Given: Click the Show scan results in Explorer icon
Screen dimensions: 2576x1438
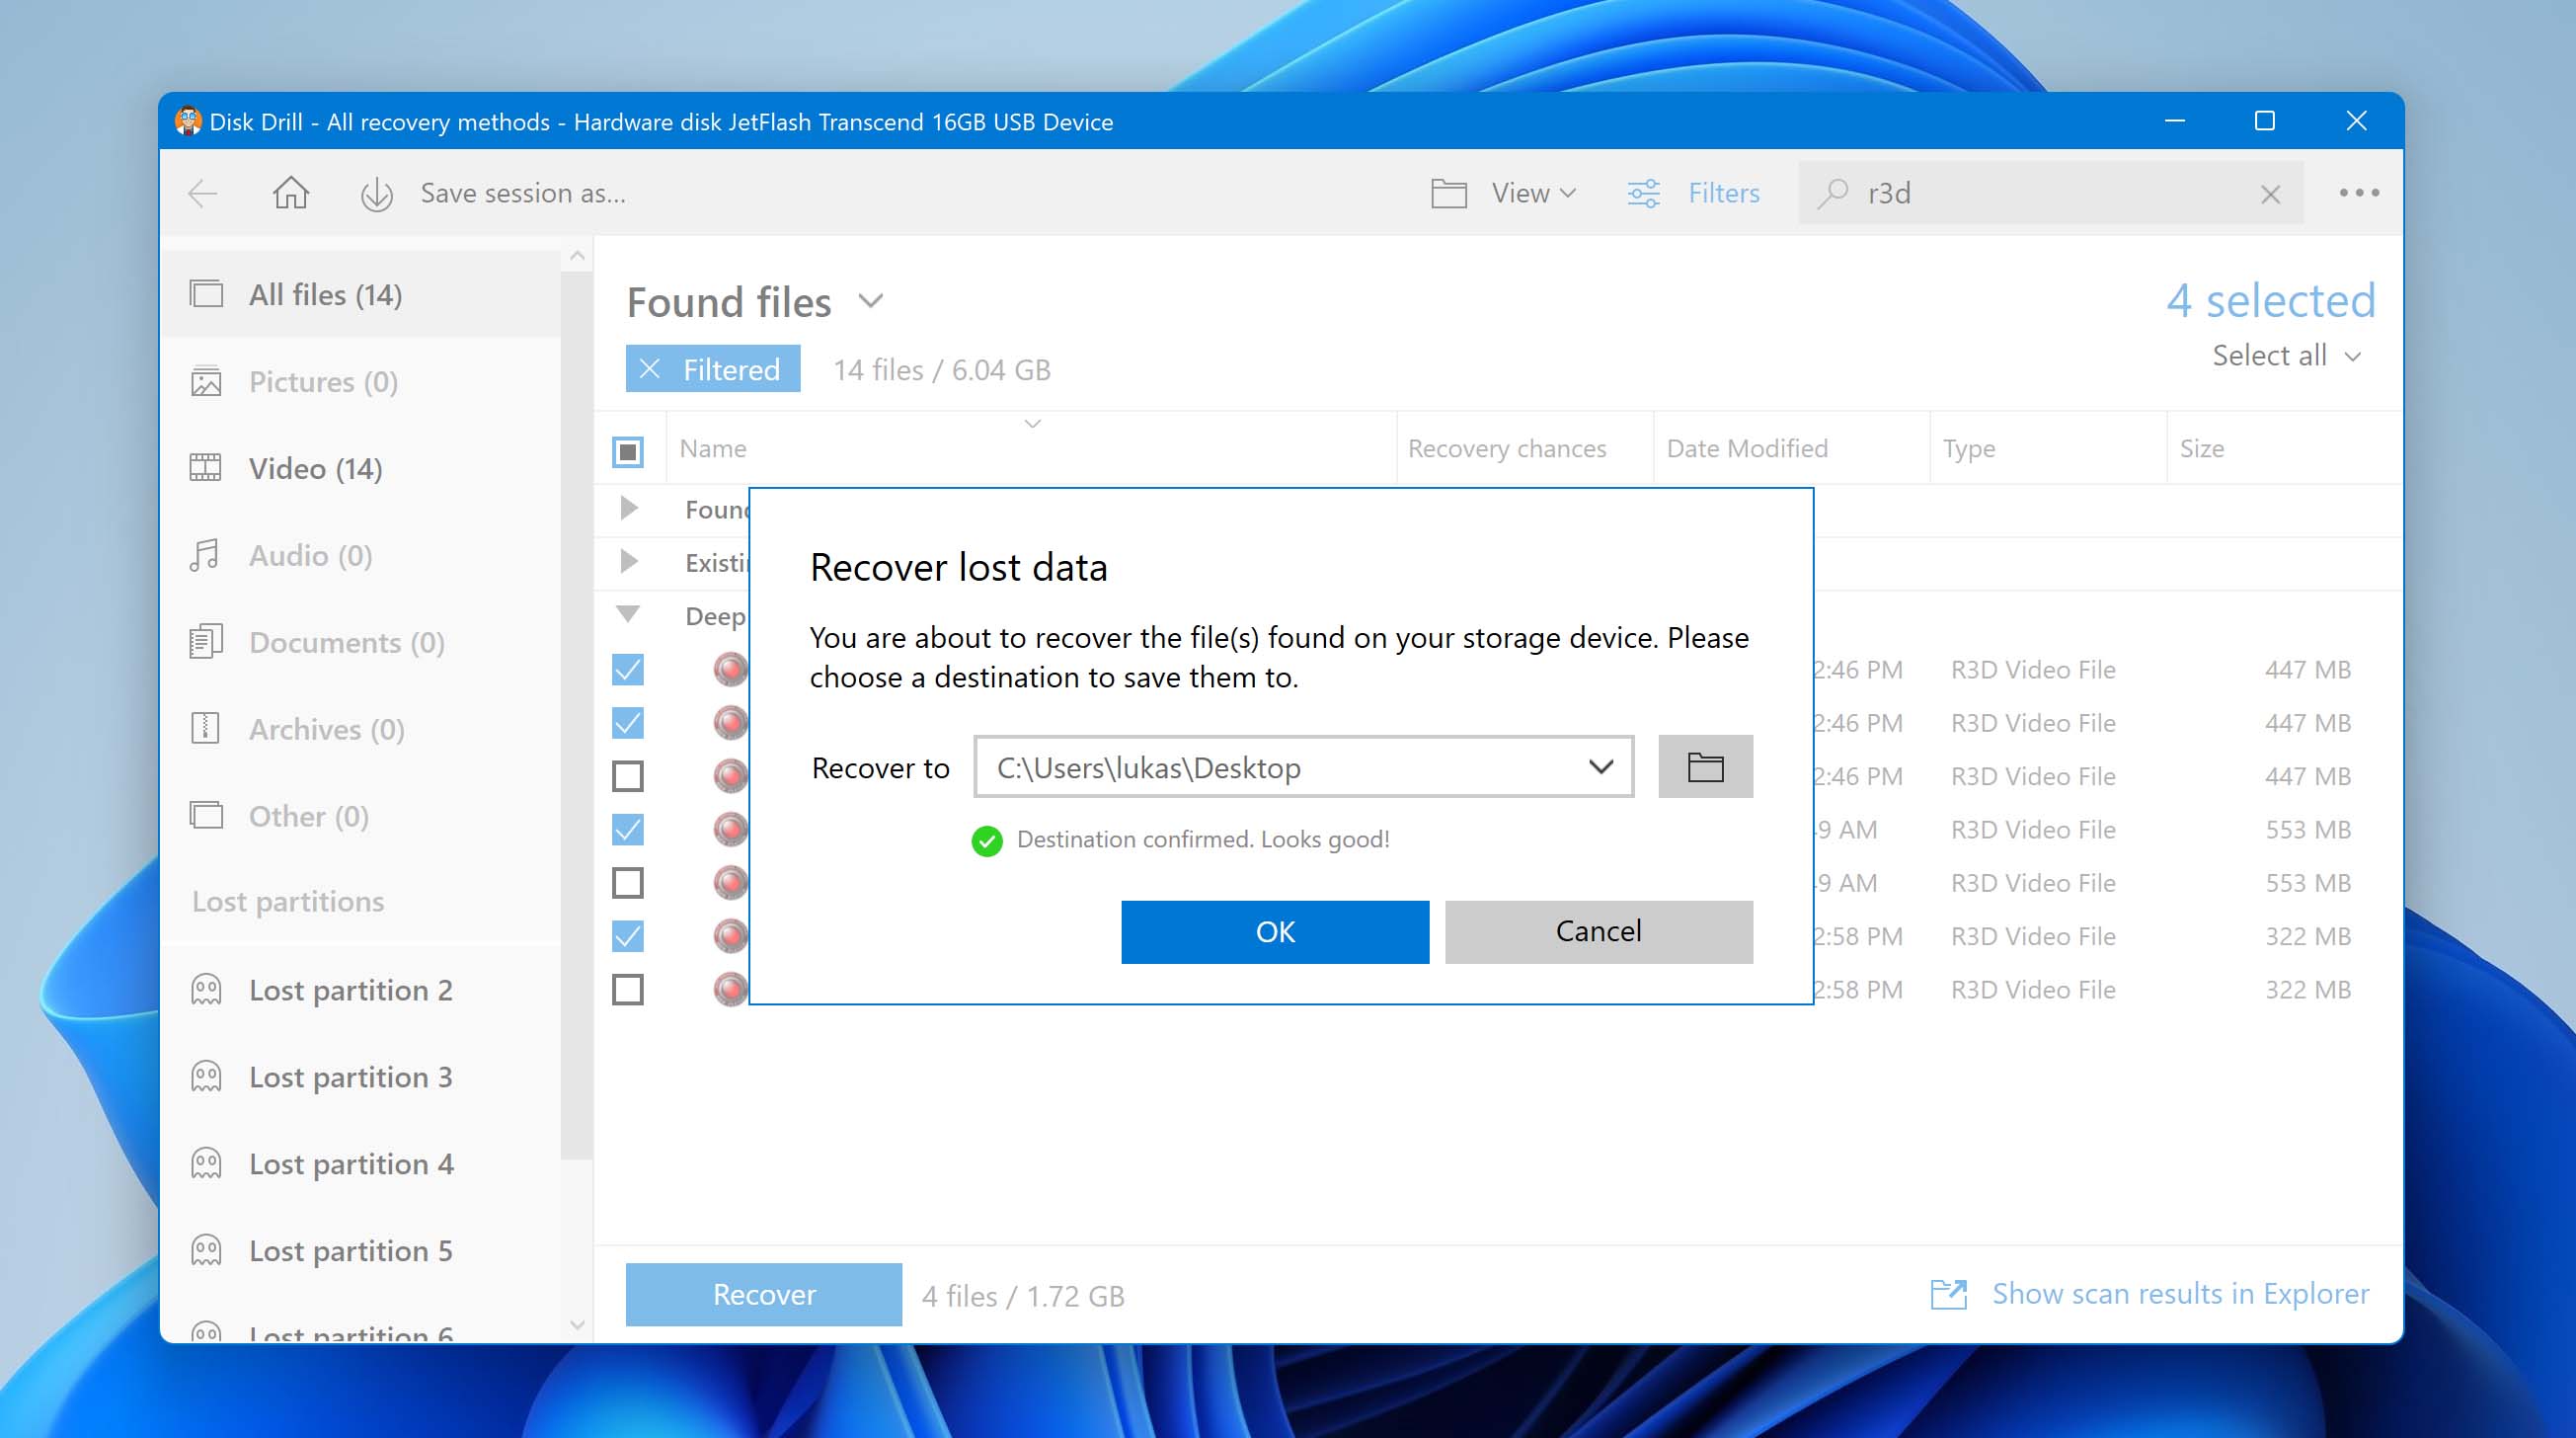Looking at the screenshot, I should point(1946,1295).
